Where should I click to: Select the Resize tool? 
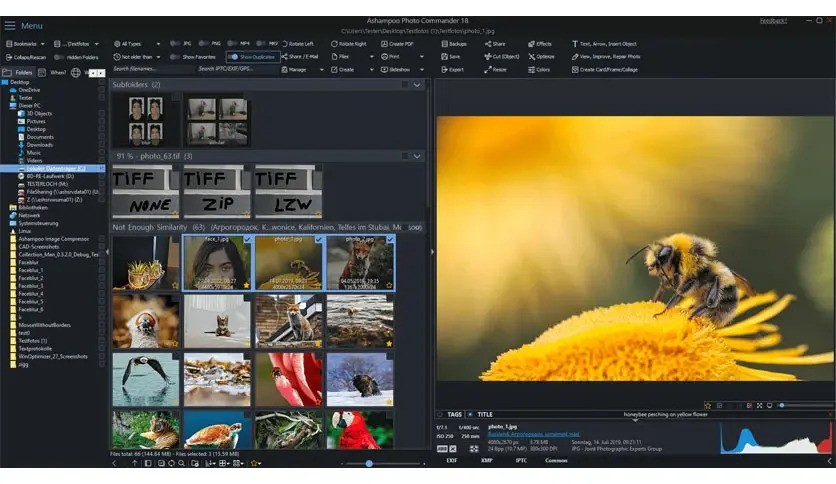click(x=495, y=70)
